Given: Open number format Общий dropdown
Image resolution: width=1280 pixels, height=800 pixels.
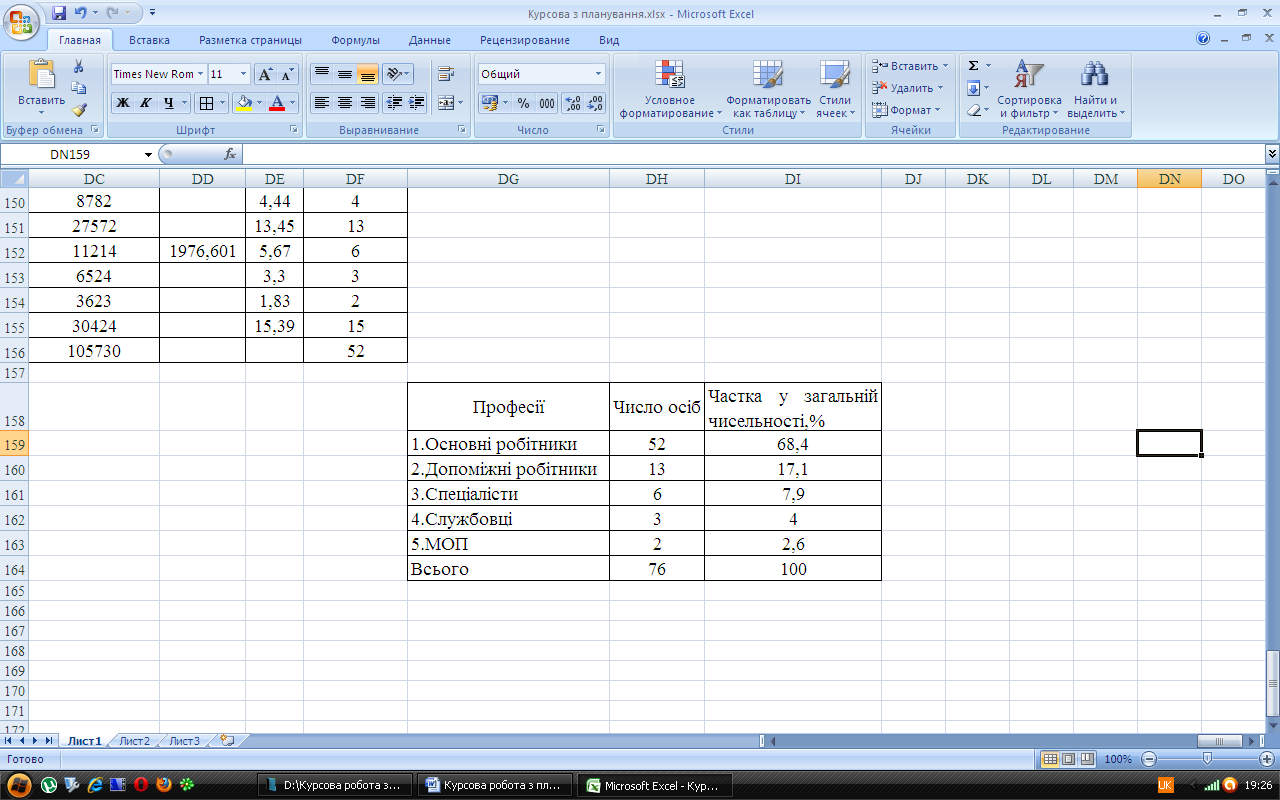Looking at the screenshot, I should click(599, 74).
